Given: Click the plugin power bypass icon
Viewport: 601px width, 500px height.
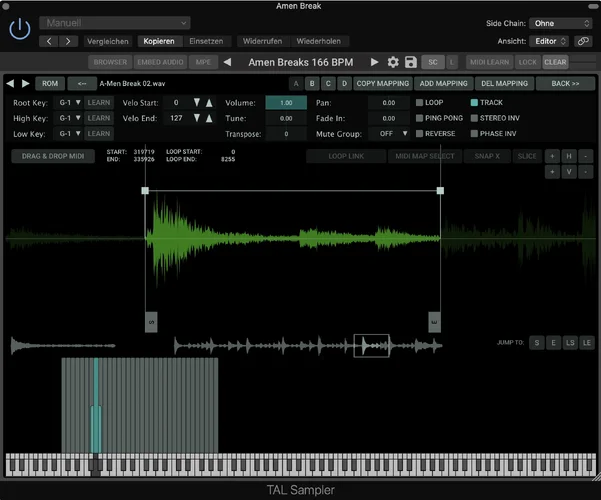Looking at the screenshot, I should click(x=19, y=29).
